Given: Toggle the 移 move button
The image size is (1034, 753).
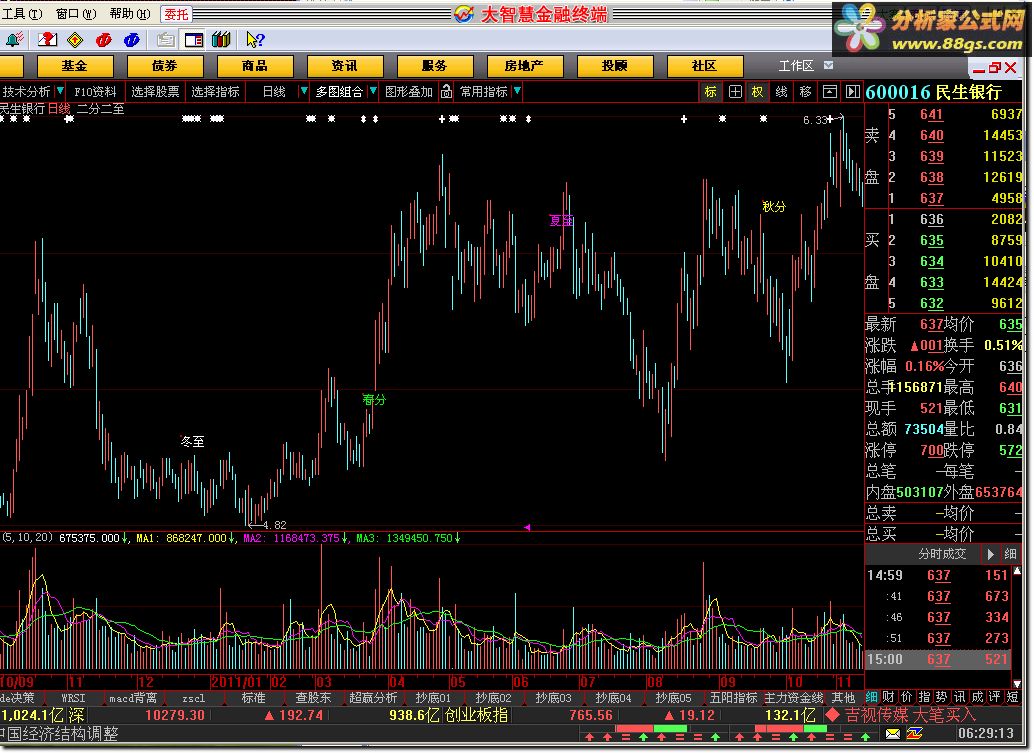Looking at the screenshot, I should [x=805, y=92].
